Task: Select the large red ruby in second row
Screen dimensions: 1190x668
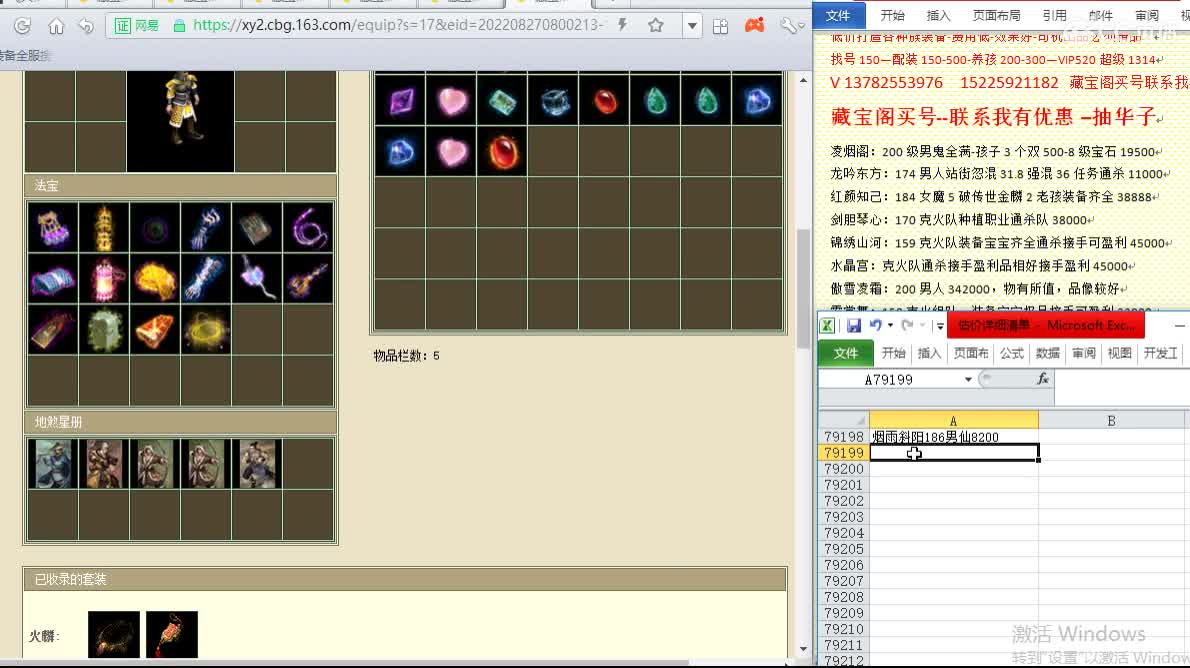Action: click(x=502, y=151)
